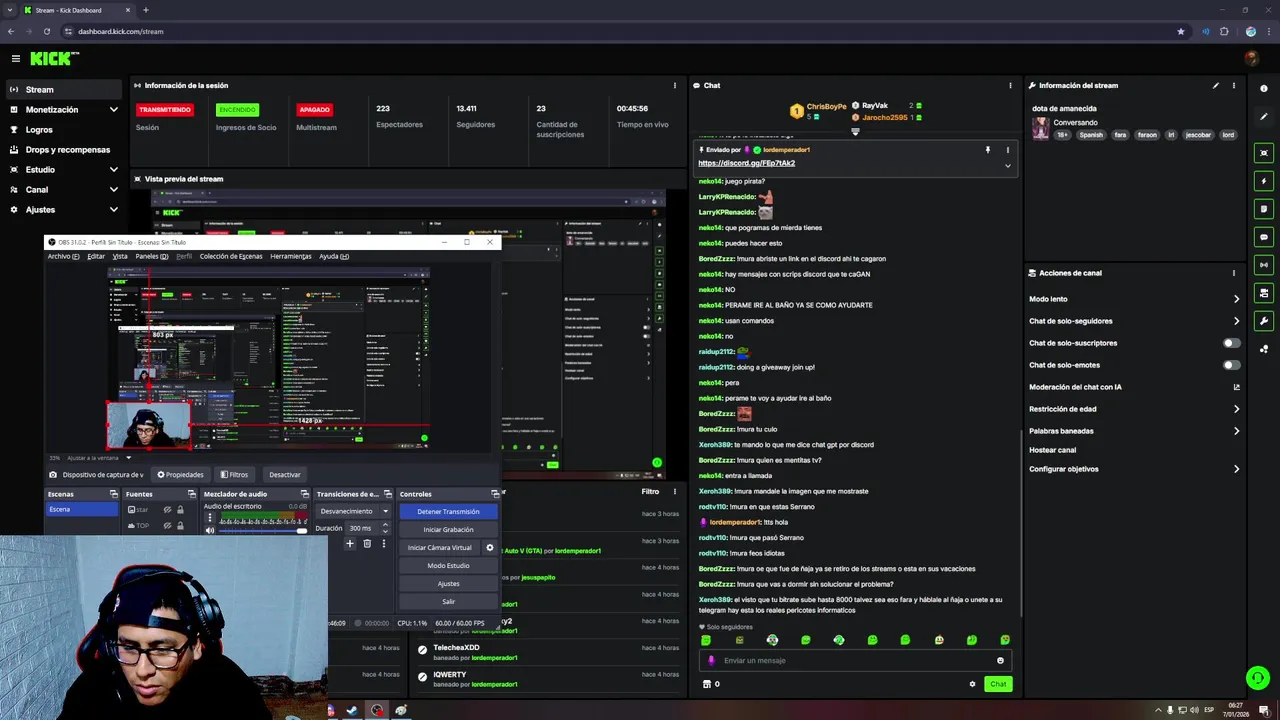
Task: Open the Windows notification center icon
Action: click(1266, 710)
